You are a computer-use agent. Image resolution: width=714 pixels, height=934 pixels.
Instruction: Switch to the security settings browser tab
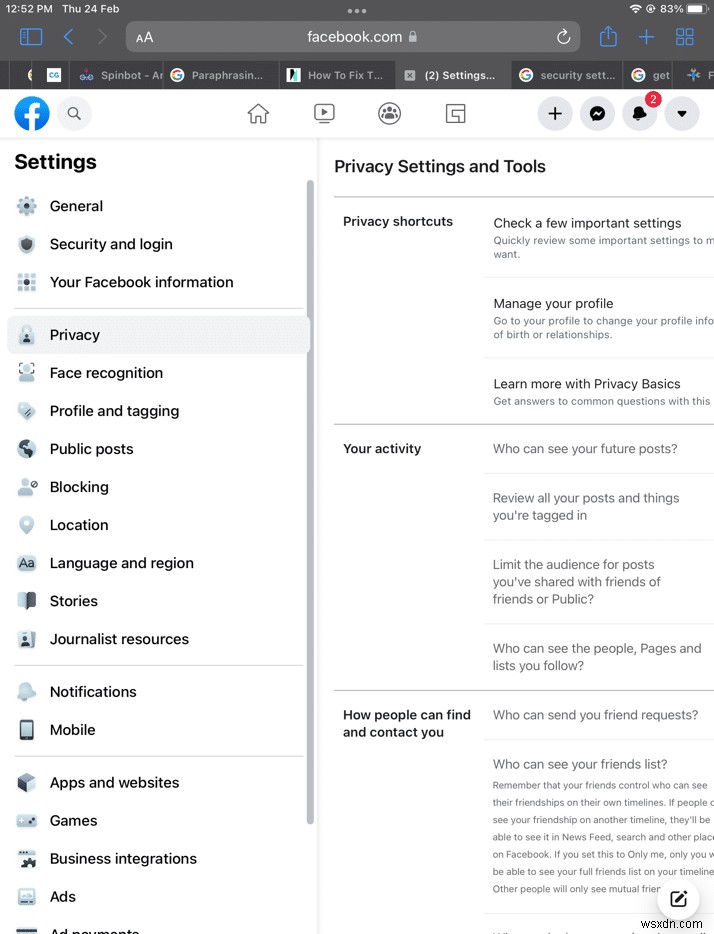click(567, 74)
